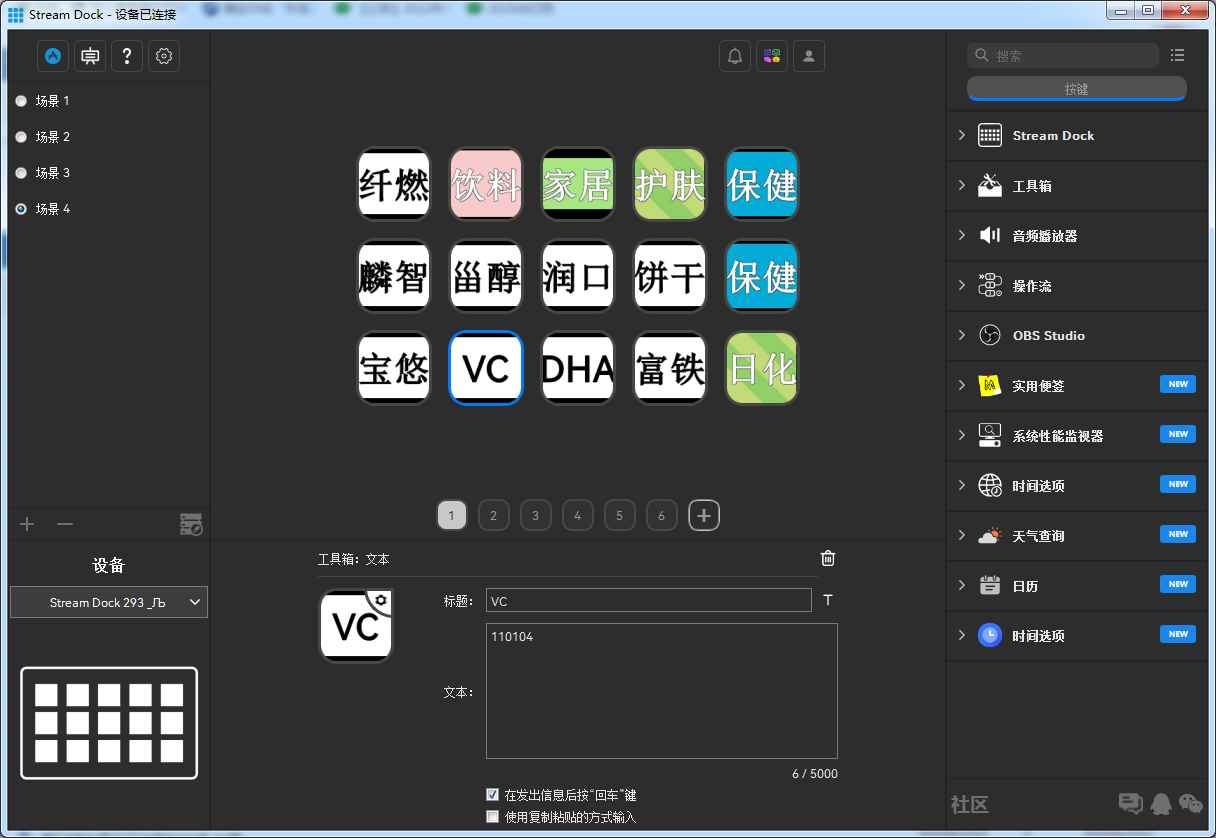Select the 日化 key

(762, 369)
